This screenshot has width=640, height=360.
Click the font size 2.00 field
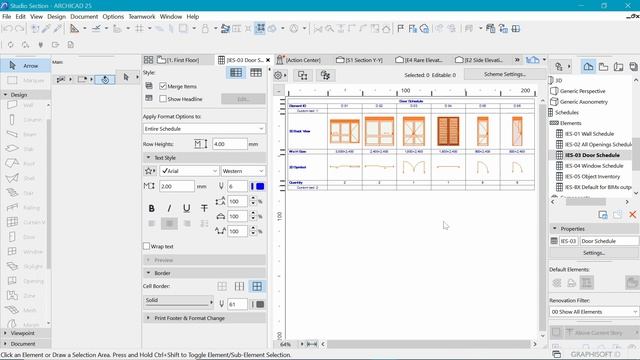(177, 186)
